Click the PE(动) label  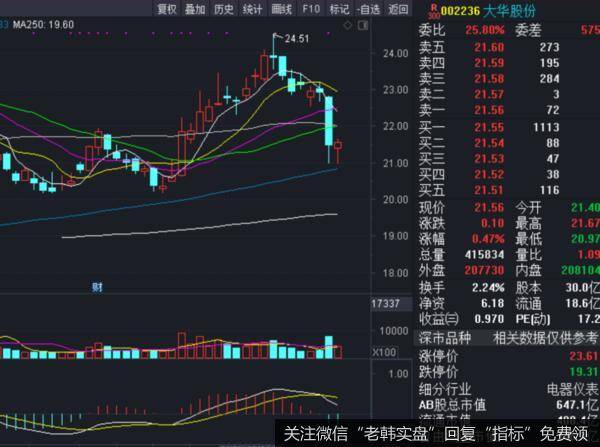533,319
